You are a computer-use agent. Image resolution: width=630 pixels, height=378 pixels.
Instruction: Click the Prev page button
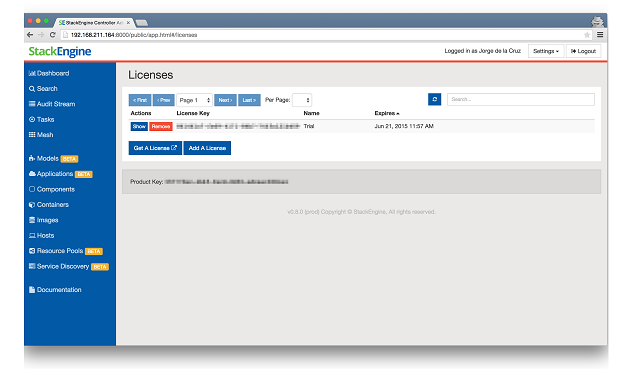coord(164,100)
